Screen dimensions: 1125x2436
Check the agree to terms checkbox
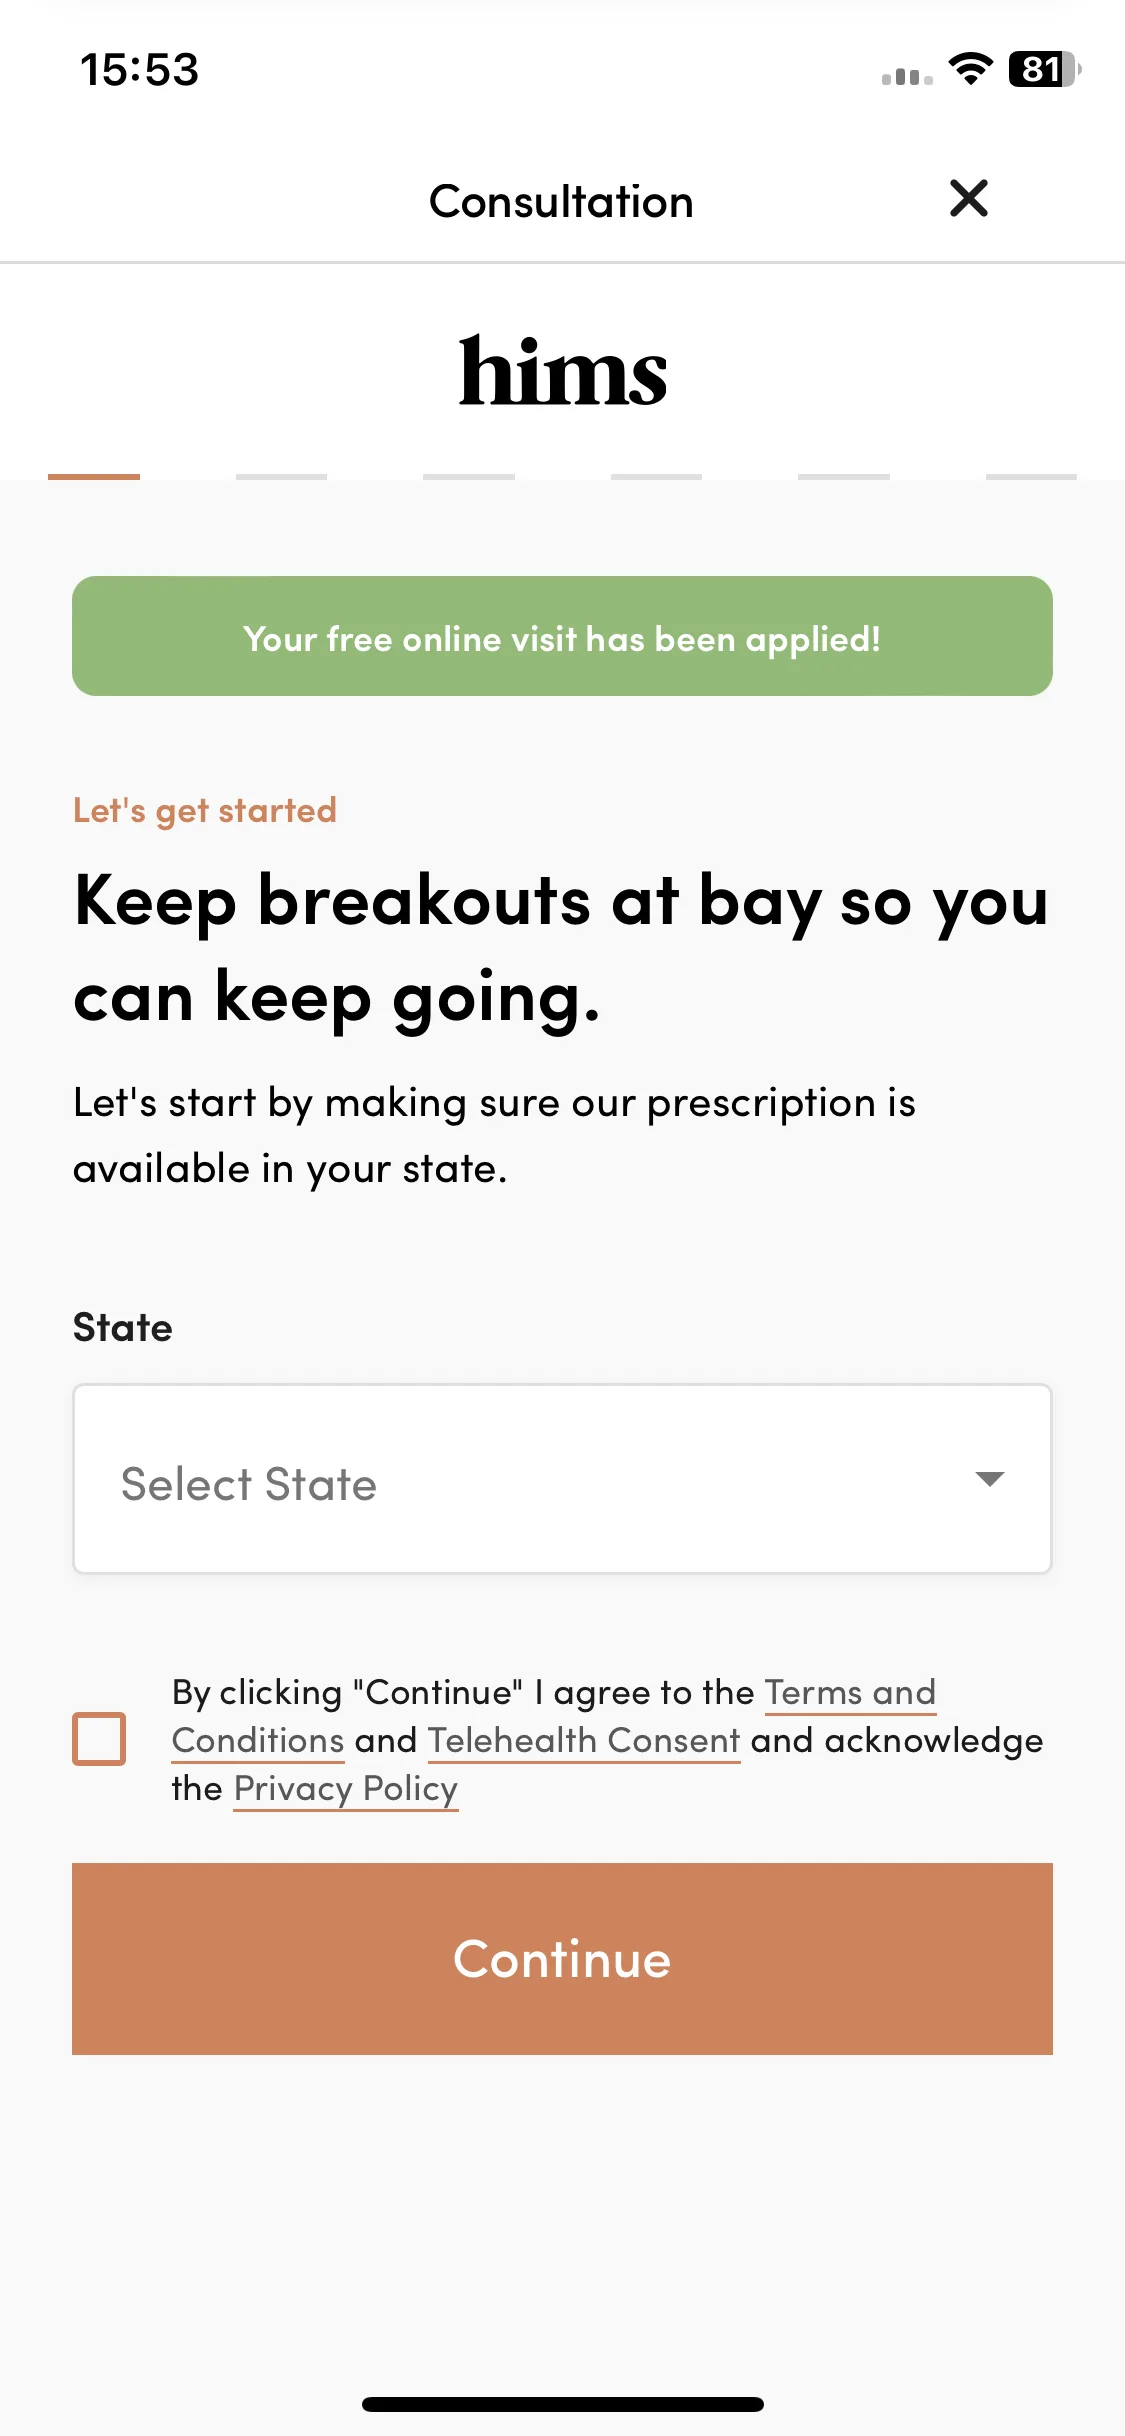pos(99,1739)
